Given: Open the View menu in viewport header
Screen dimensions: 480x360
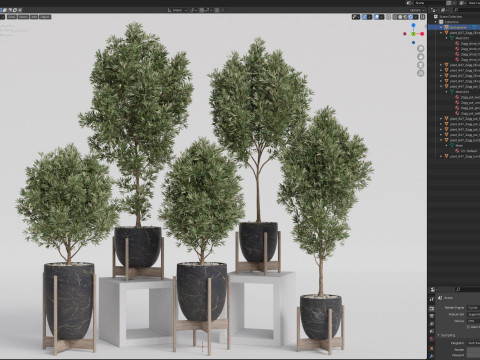Looking at the screenshot, I should coord(12,17).
